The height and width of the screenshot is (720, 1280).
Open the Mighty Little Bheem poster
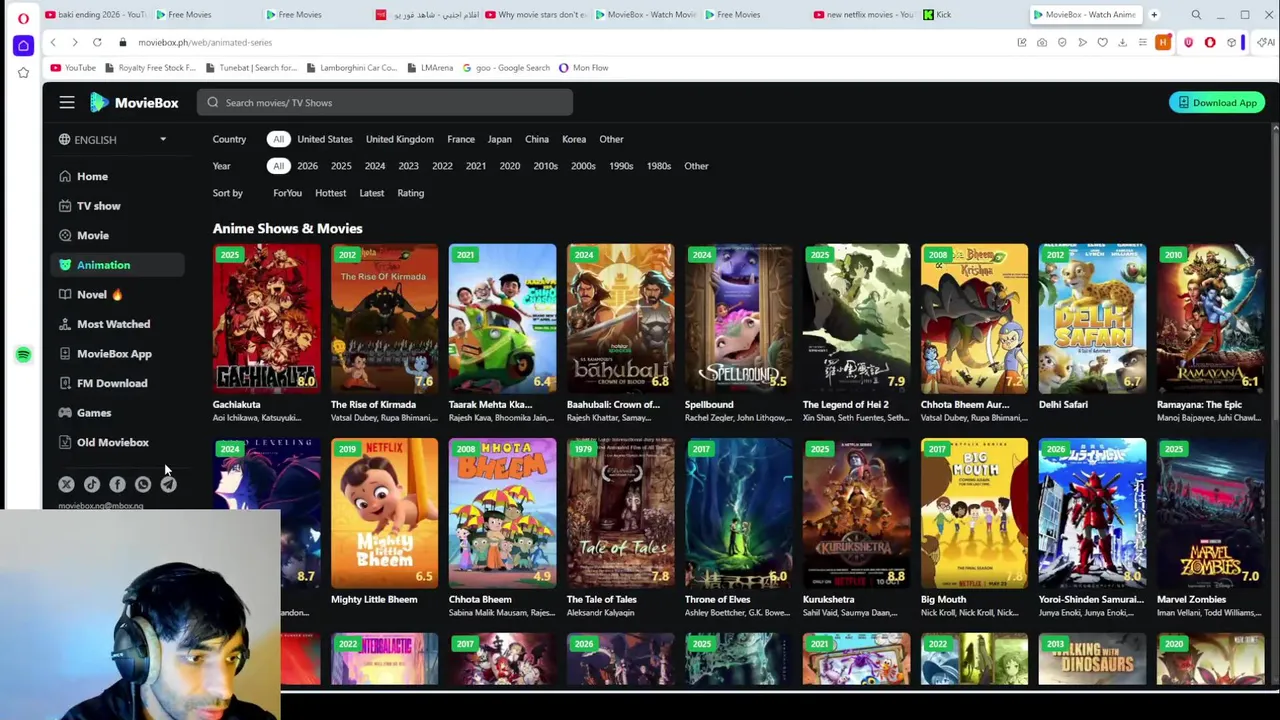point(384,512)
